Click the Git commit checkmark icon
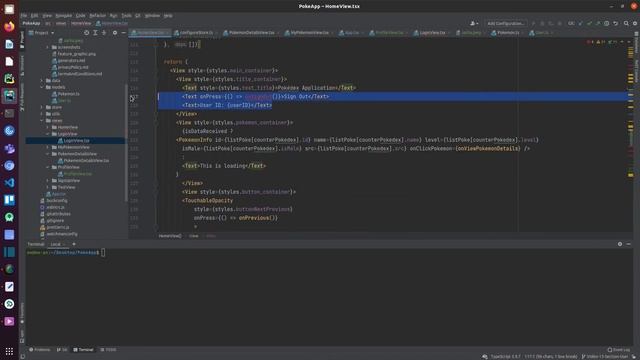Screen dimensions: 640x360 click(x=589, y=24)
